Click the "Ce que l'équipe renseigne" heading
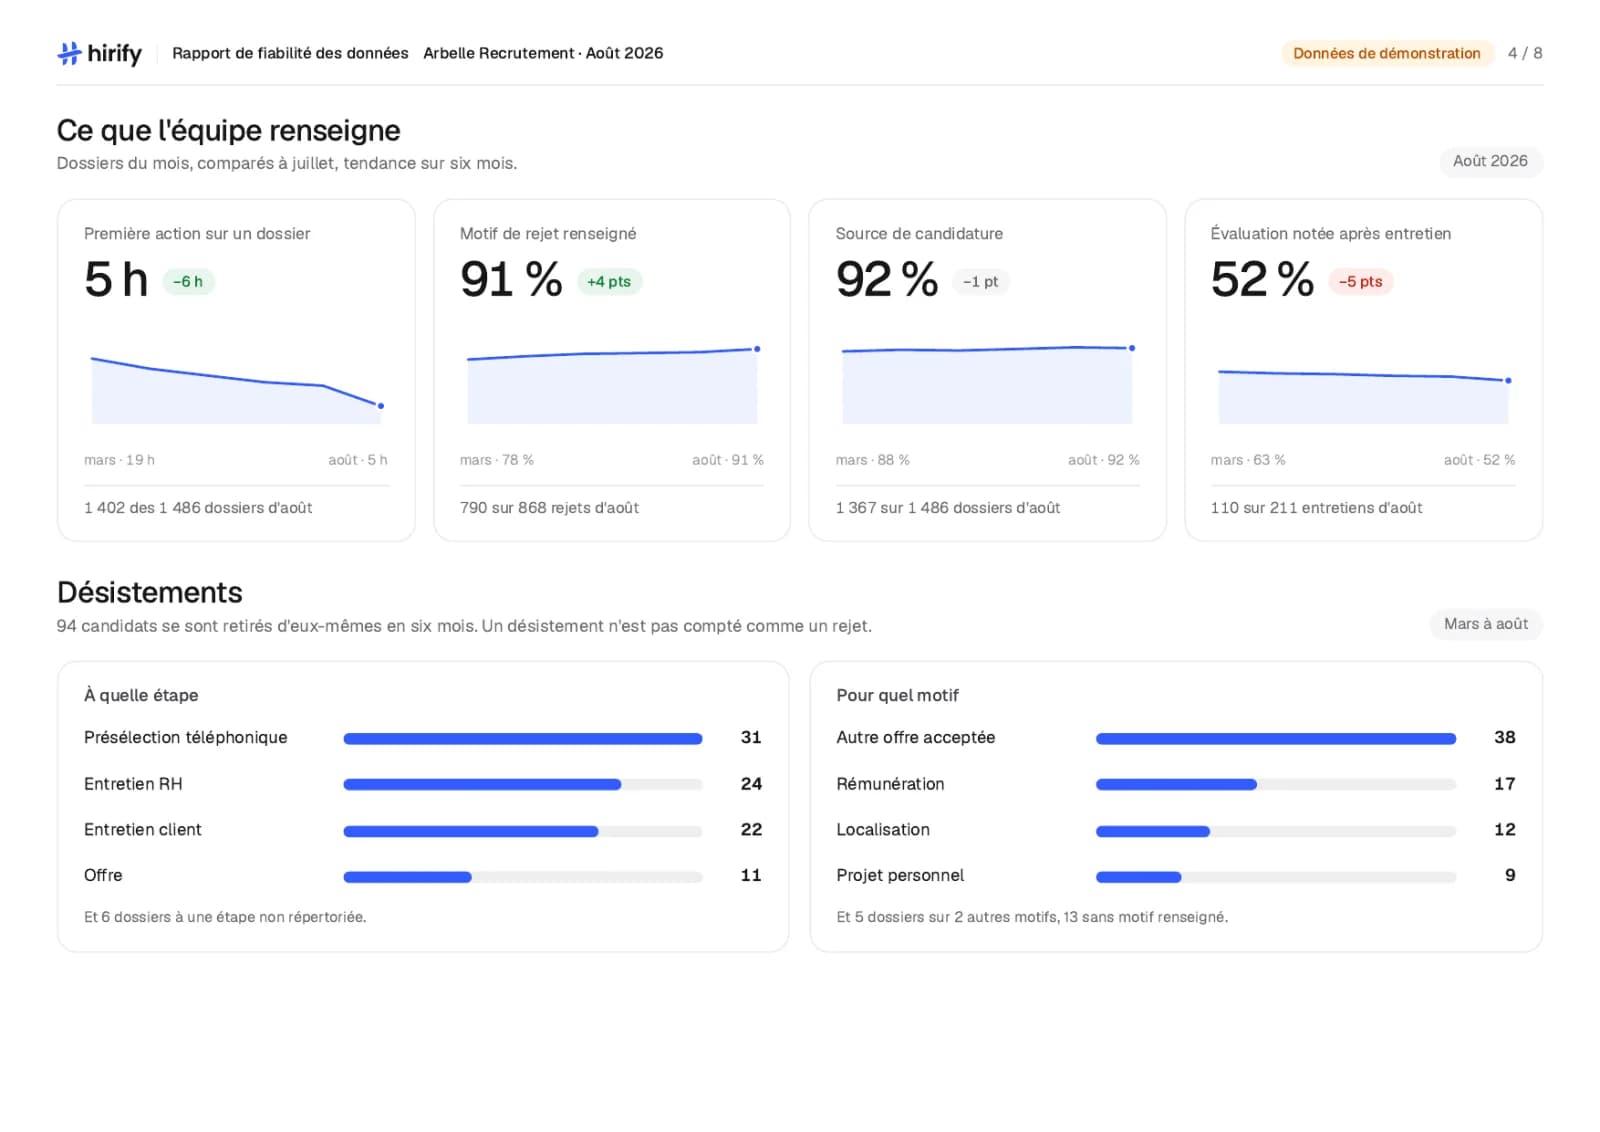1600x1132 pixels. coord(229,130)
